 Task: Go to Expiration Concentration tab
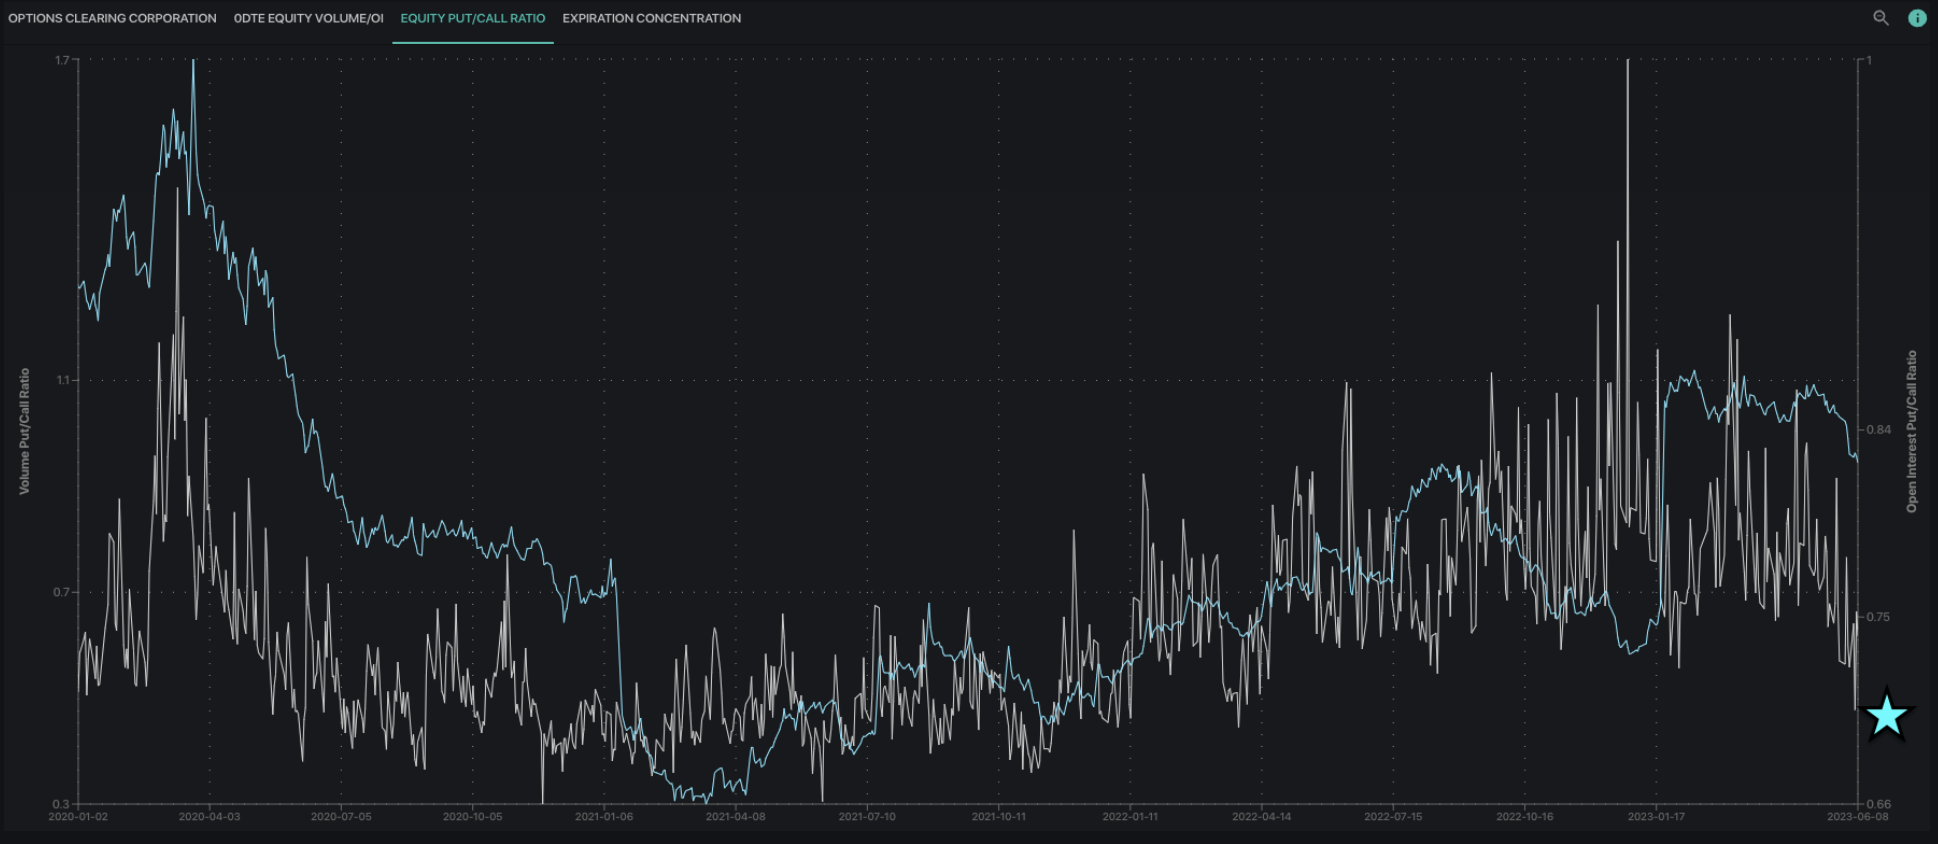pyautogui.click(x=652, y=18)
